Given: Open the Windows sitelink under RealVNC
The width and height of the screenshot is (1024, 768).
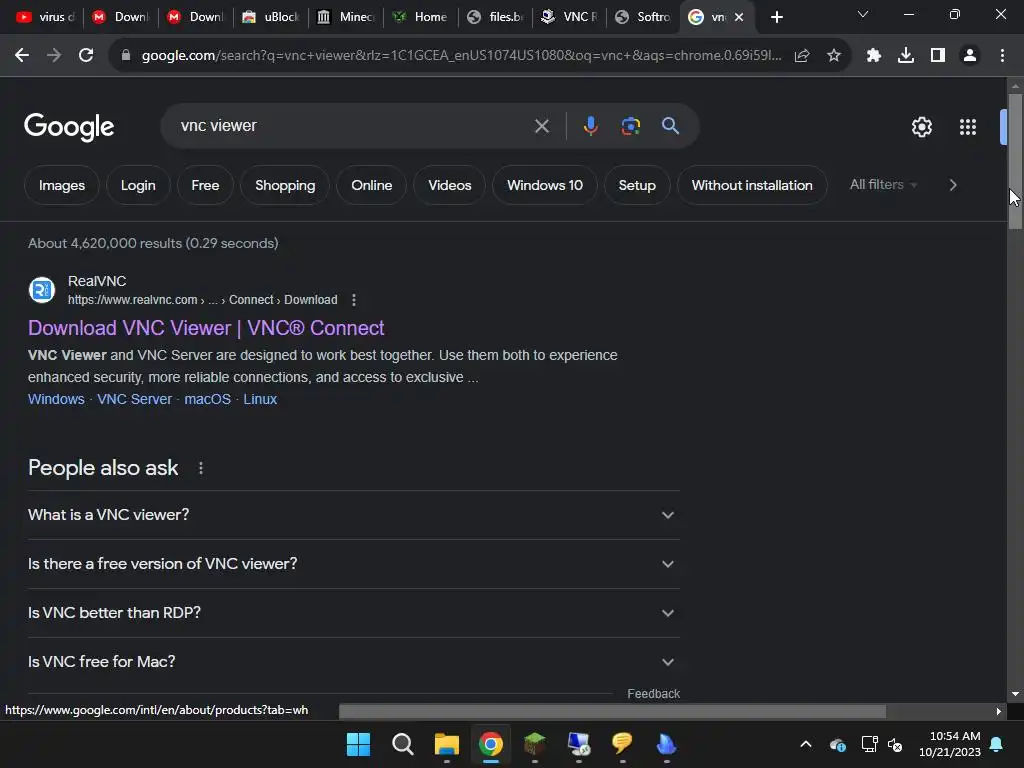Looking at the screenshot, I should [x=56, y=399].
